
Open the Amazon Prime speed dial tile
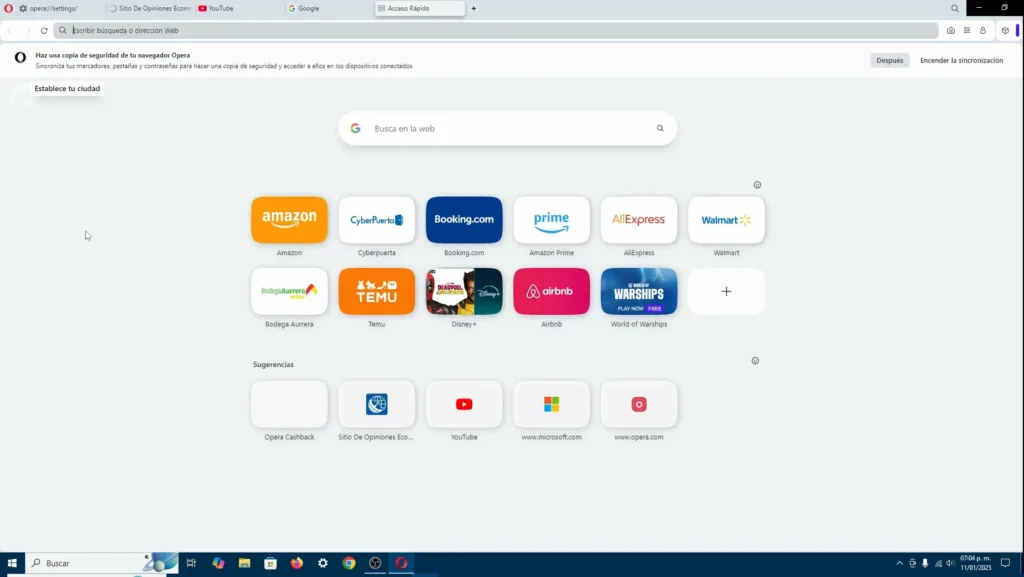552,220
